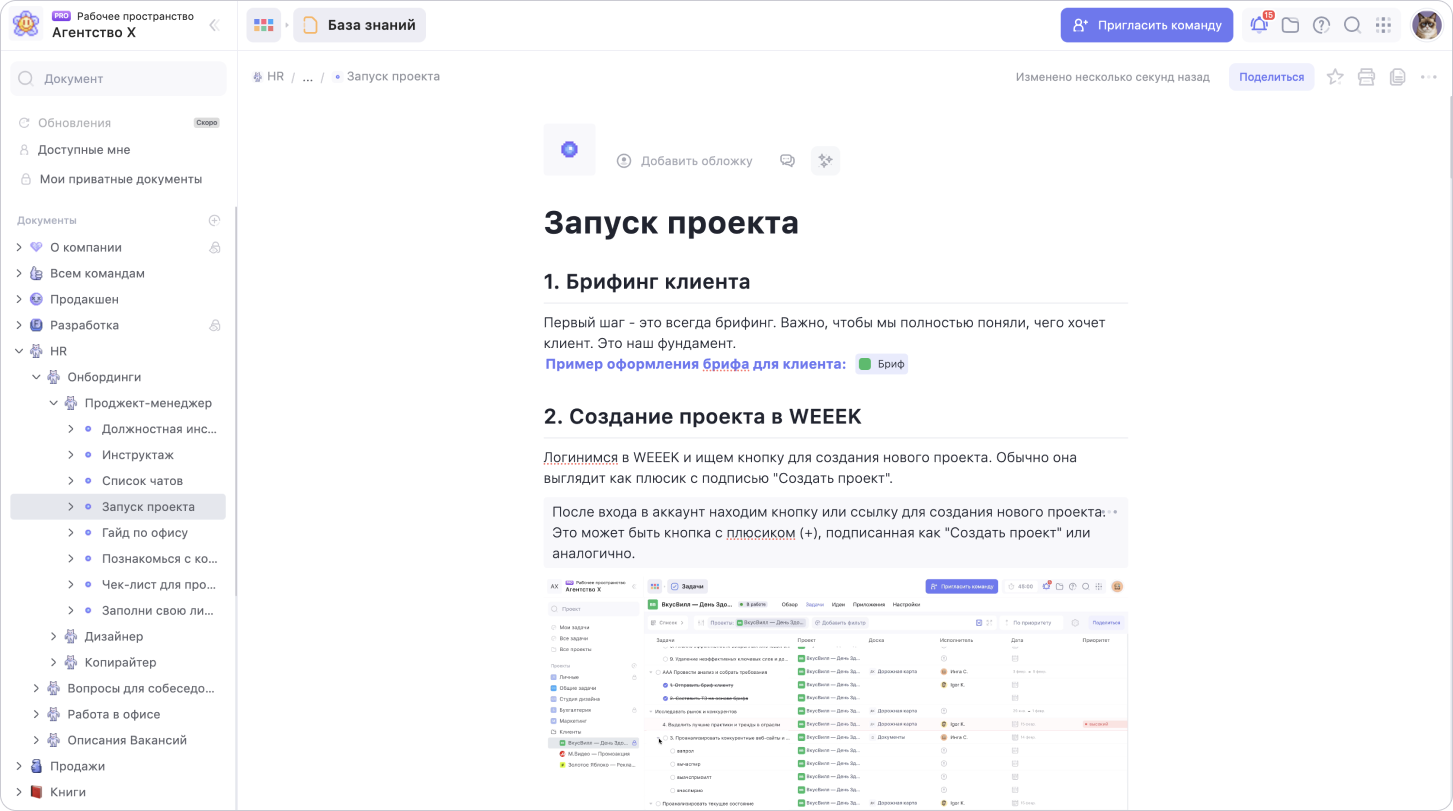Collapse the Проджект-менеджер folder
This screenshot has height=811, width=1453.
(x=53, y=403)
